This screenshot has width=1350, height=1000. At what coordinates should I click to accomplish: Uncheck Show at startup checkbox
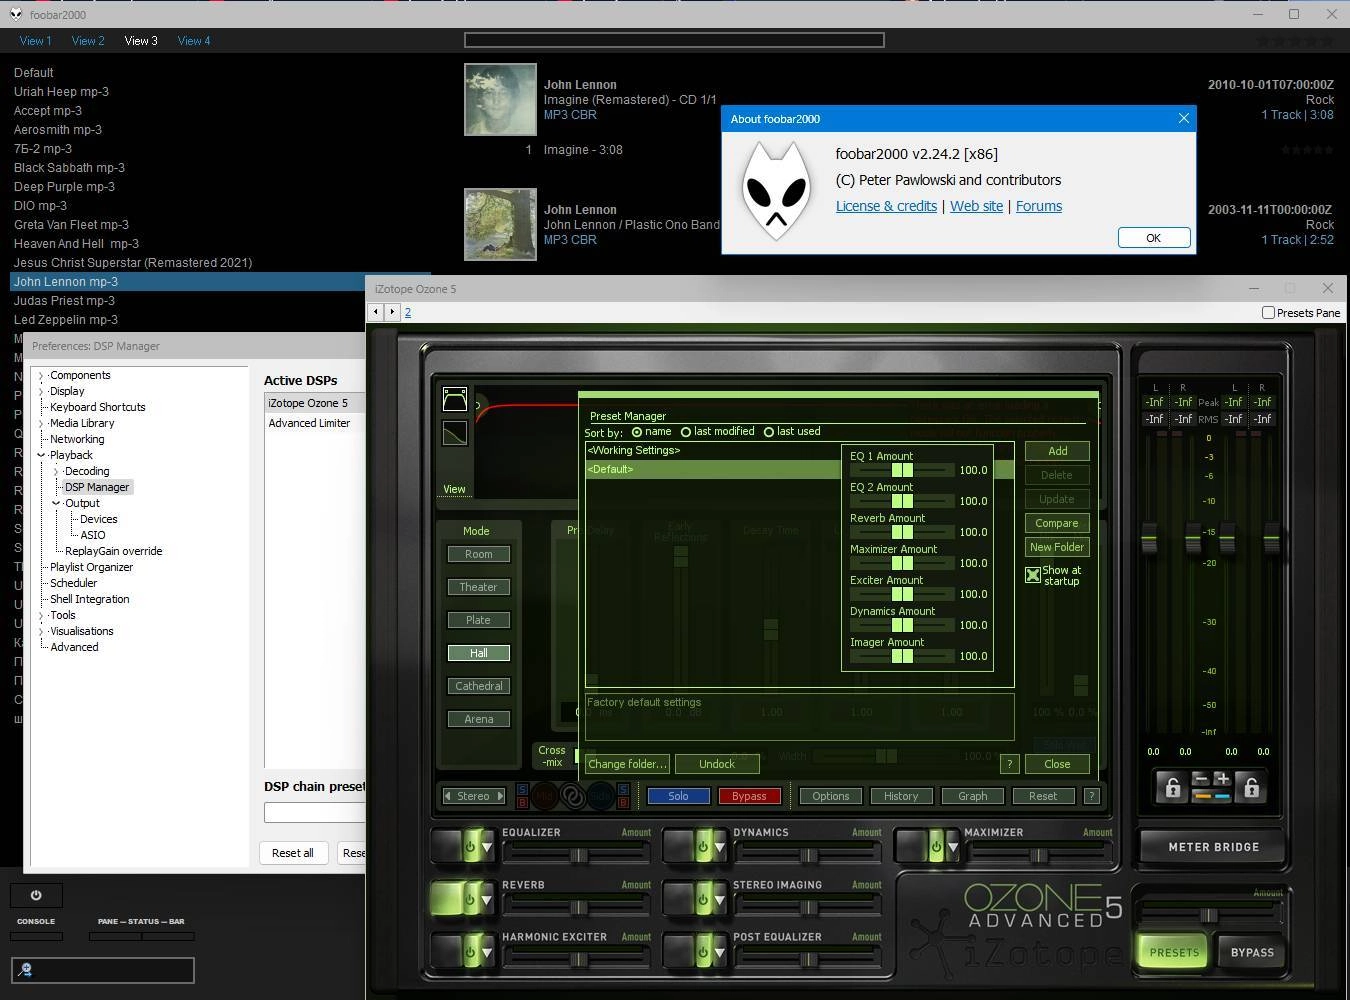tap(1033, 575)
